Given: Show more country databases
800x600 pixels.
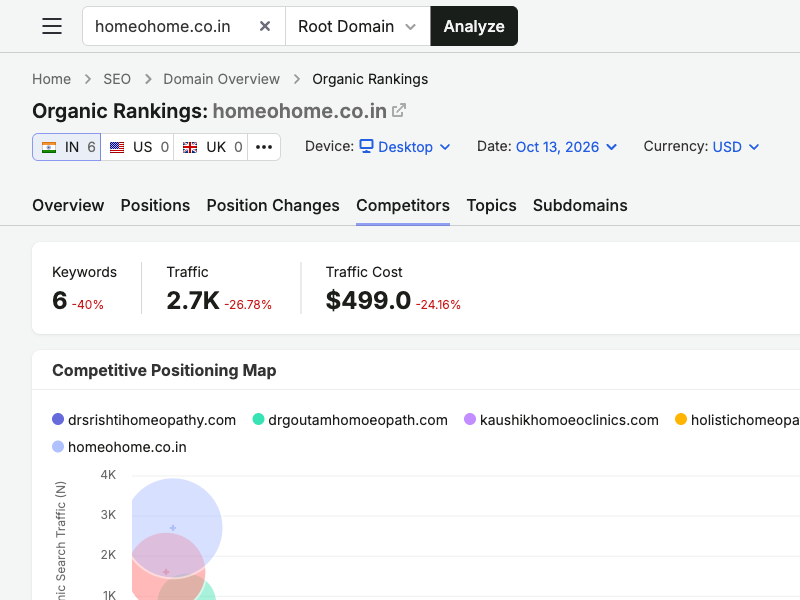Looking at the screenshot, I should [264, 147].
